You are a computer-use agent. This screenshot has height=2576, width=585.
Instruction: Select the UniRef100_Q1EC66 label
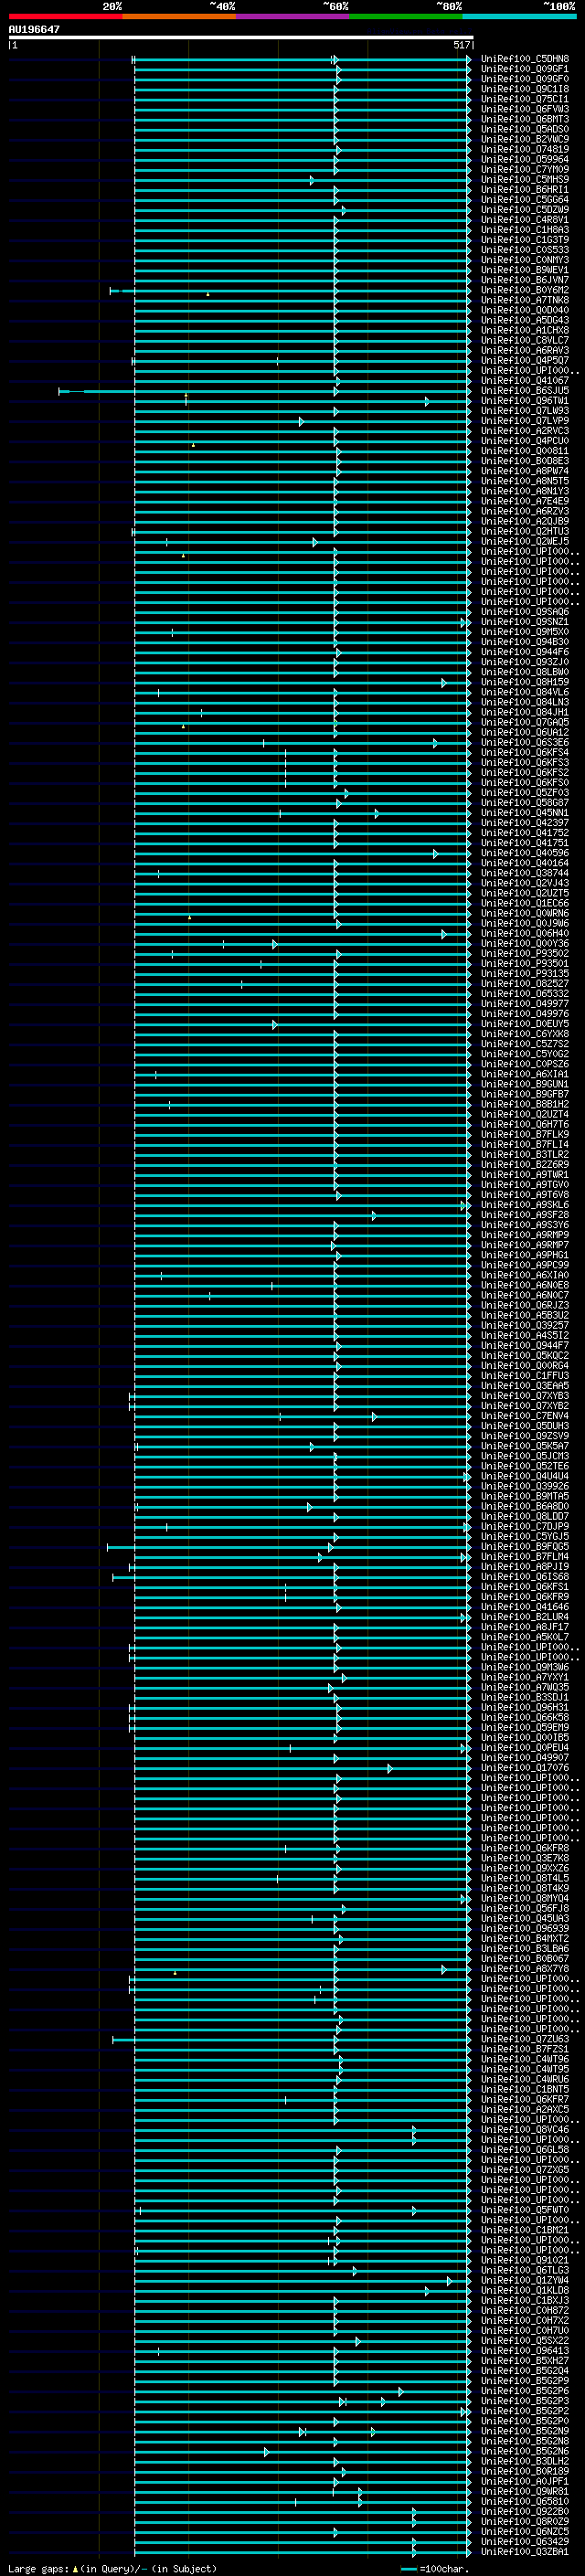(x=525, y=904)
